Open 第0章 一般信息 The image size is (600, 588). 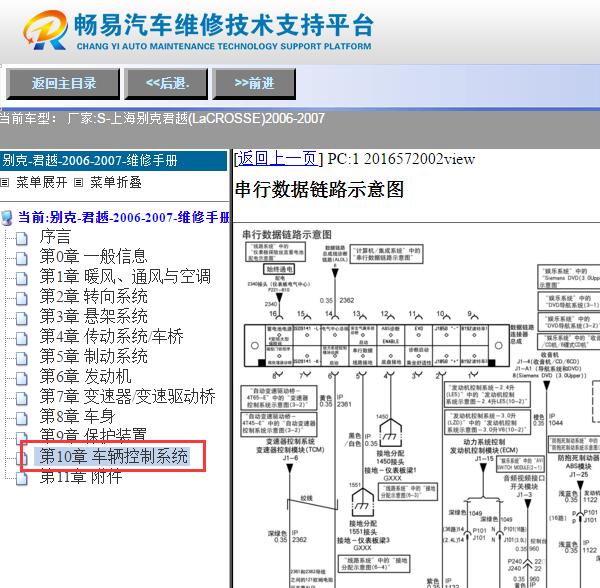(x=93, y=257)
